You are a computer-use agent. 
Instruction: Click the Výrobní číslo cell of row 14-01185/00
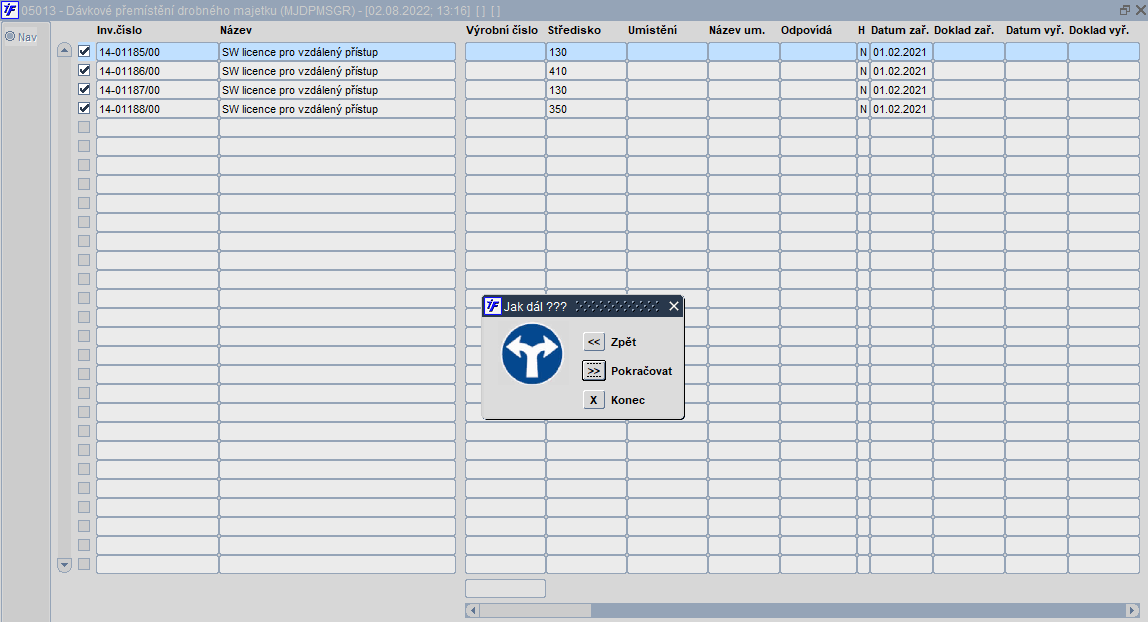[x=505, y=52]
